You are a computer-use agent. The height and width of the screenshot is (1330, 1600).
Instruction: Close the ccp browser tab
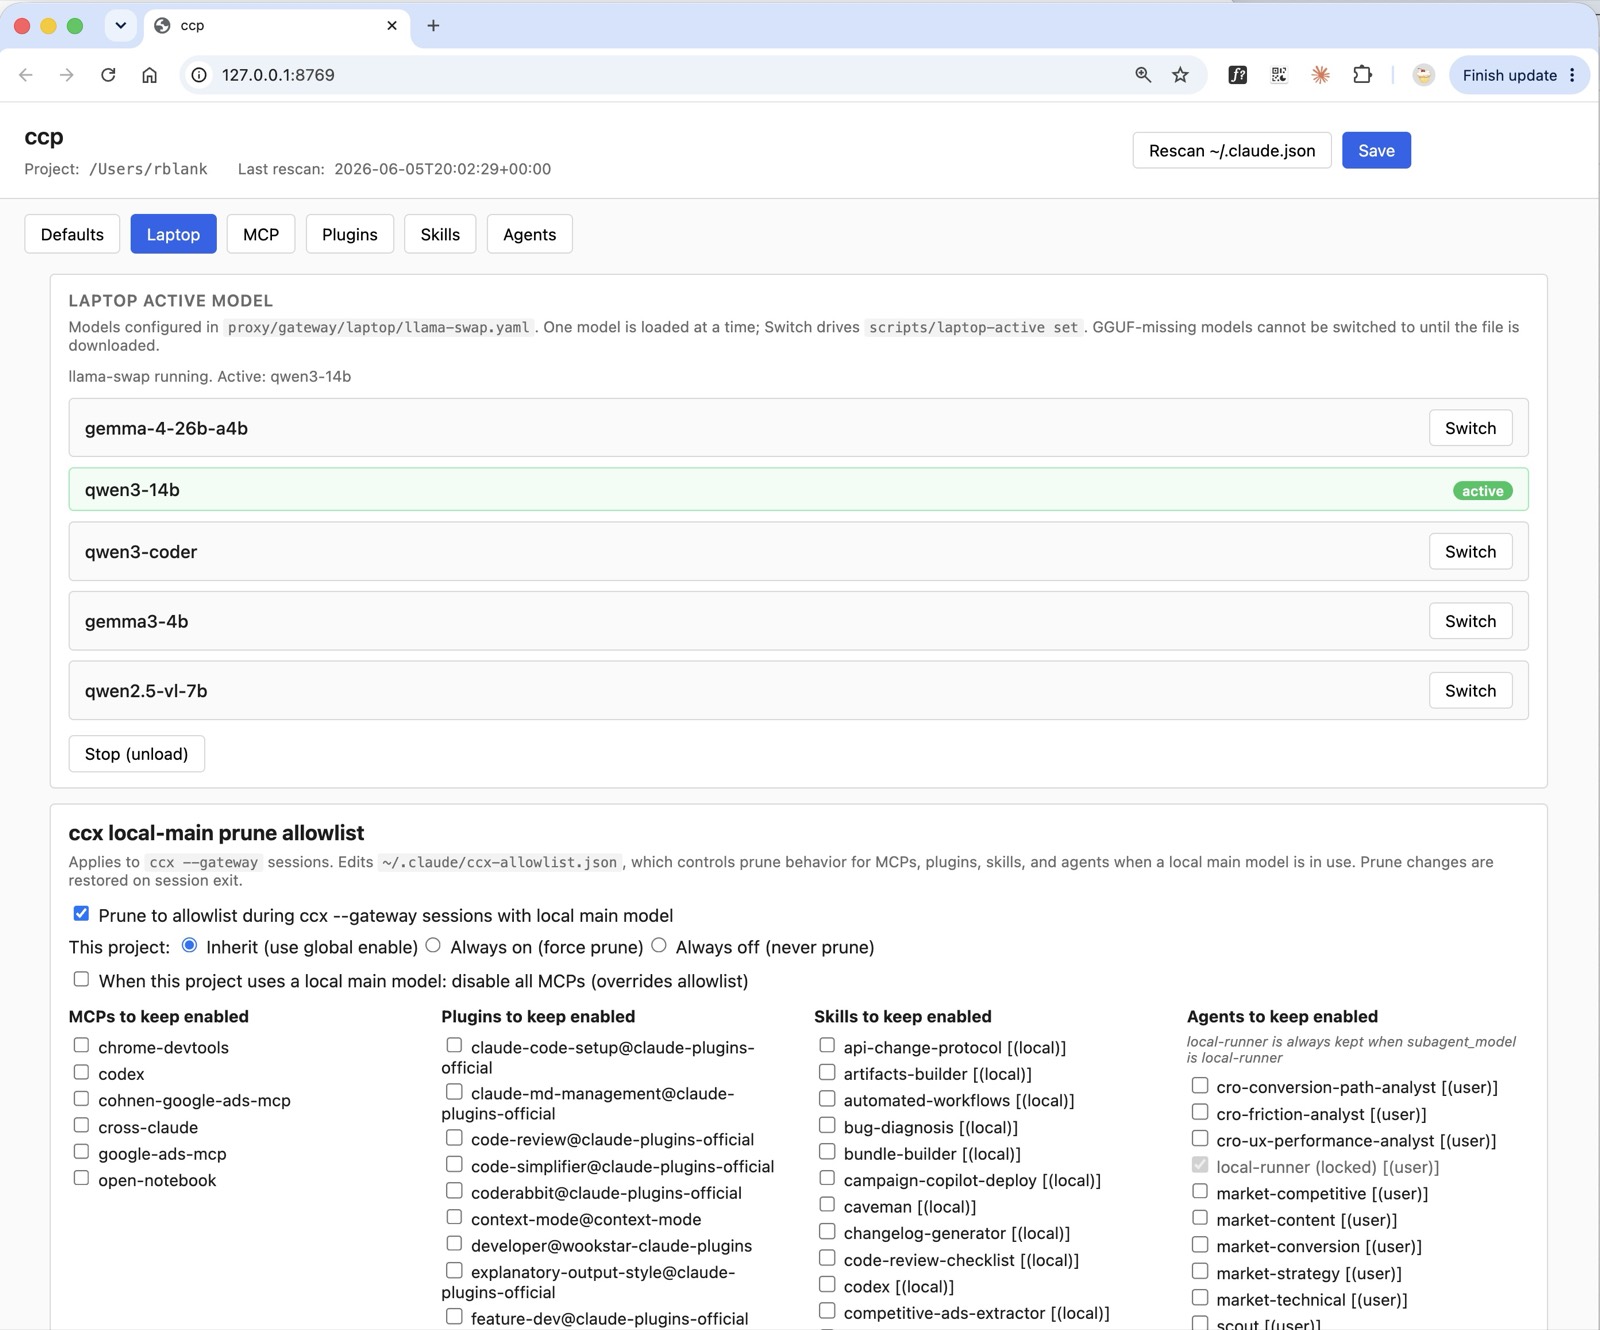click(392, 26)
